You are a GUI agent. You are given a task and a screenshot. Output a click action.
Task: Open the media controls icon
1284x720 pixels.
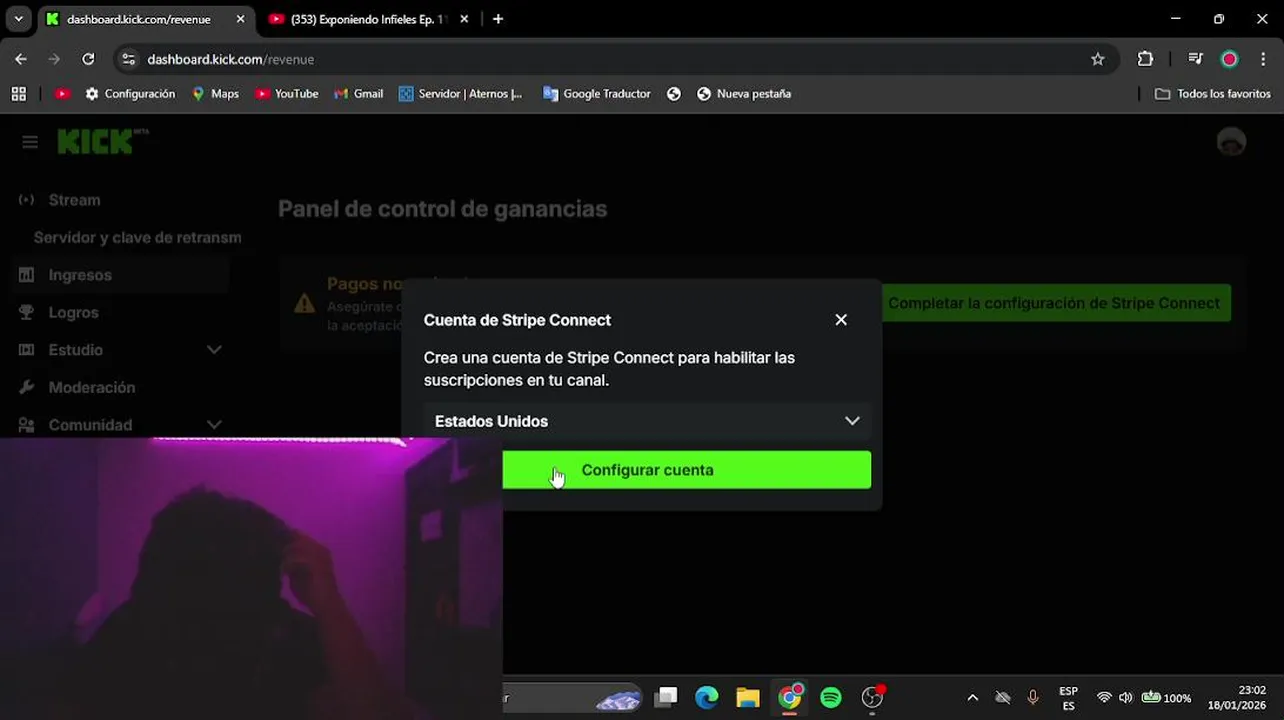tap(1195, 59)
